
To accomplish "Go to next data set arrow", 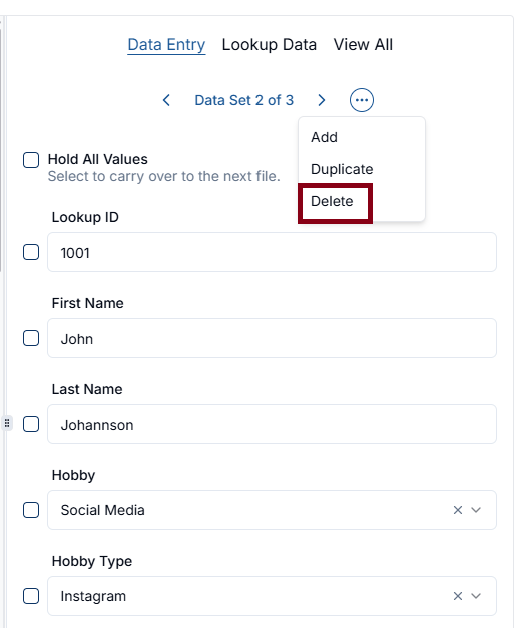I will [321, 100].
